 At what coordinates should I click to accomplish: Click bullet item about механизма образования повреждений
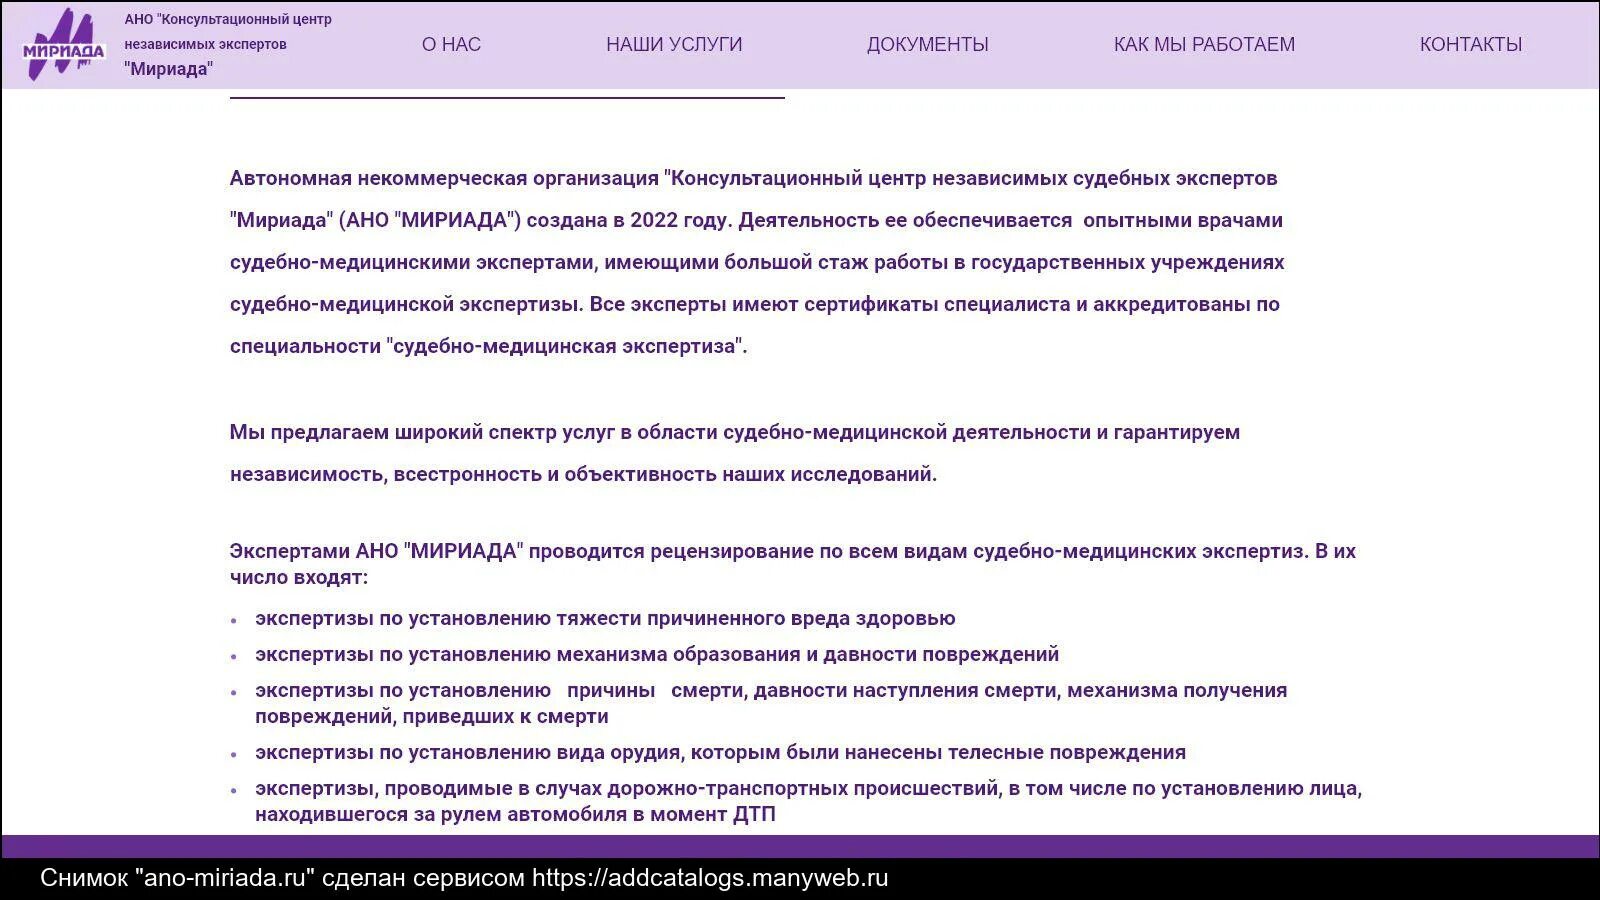656,655
